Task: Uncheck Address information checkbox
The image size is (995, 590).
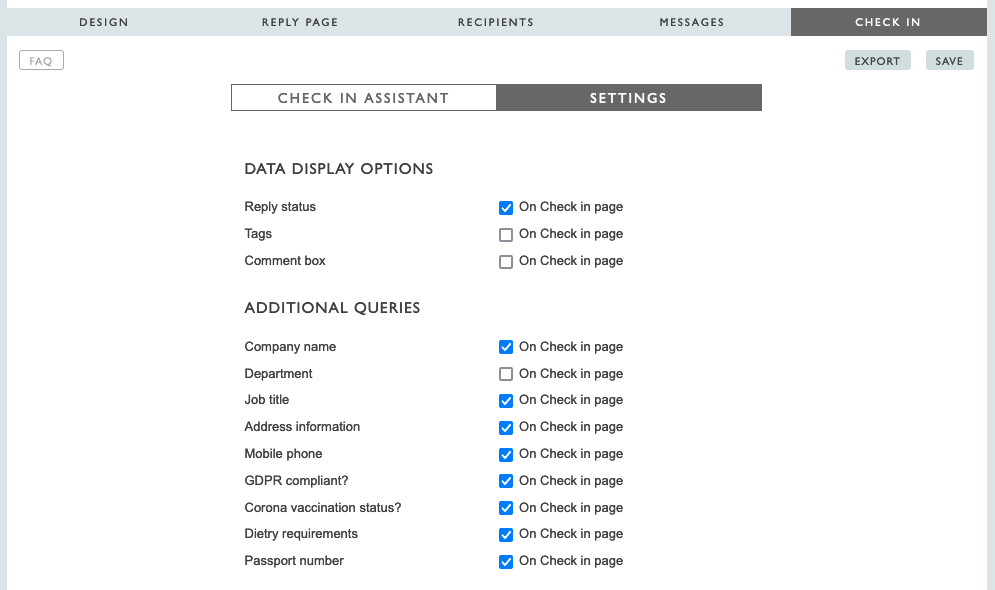Action: tap(506, 428)
